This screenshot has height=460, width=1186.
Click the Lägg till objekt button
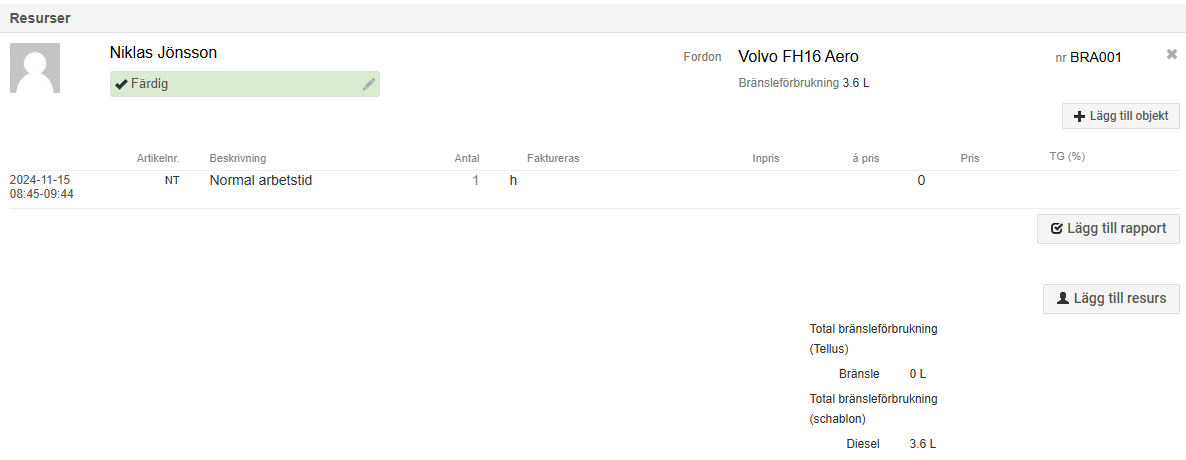[x=1120, y=117]
